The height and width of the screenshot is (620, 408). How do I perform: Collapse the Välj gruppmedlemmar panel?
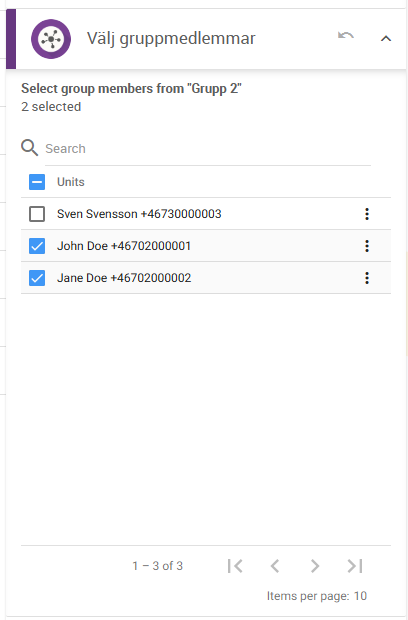[386, 39]
